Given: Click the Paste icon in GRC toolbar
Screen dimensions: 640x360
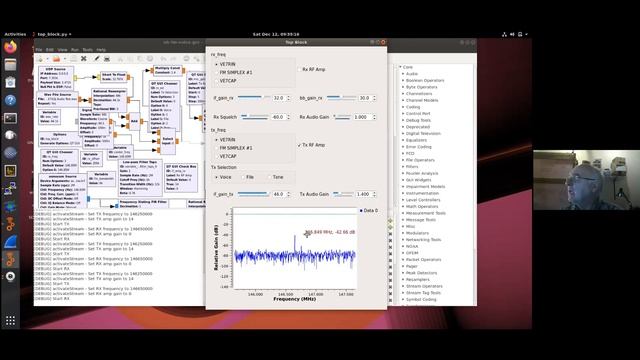Looking at the screenshot, I should click(x=140, y=59).
